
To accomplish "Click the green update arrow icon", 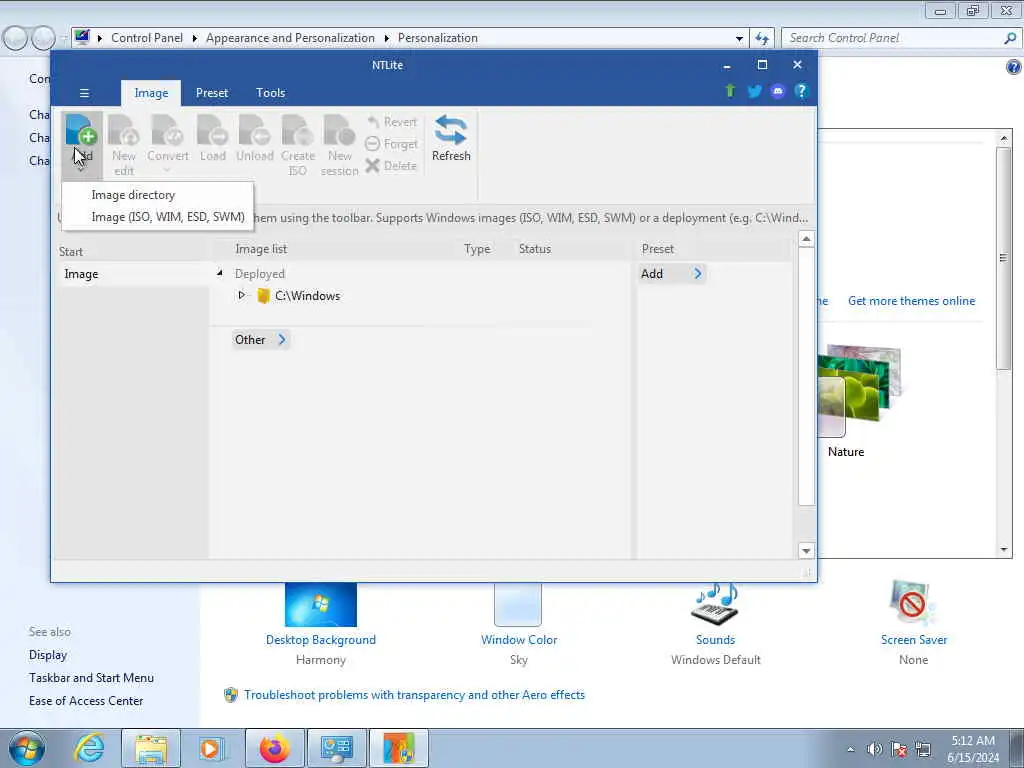I will click(730, 91).
